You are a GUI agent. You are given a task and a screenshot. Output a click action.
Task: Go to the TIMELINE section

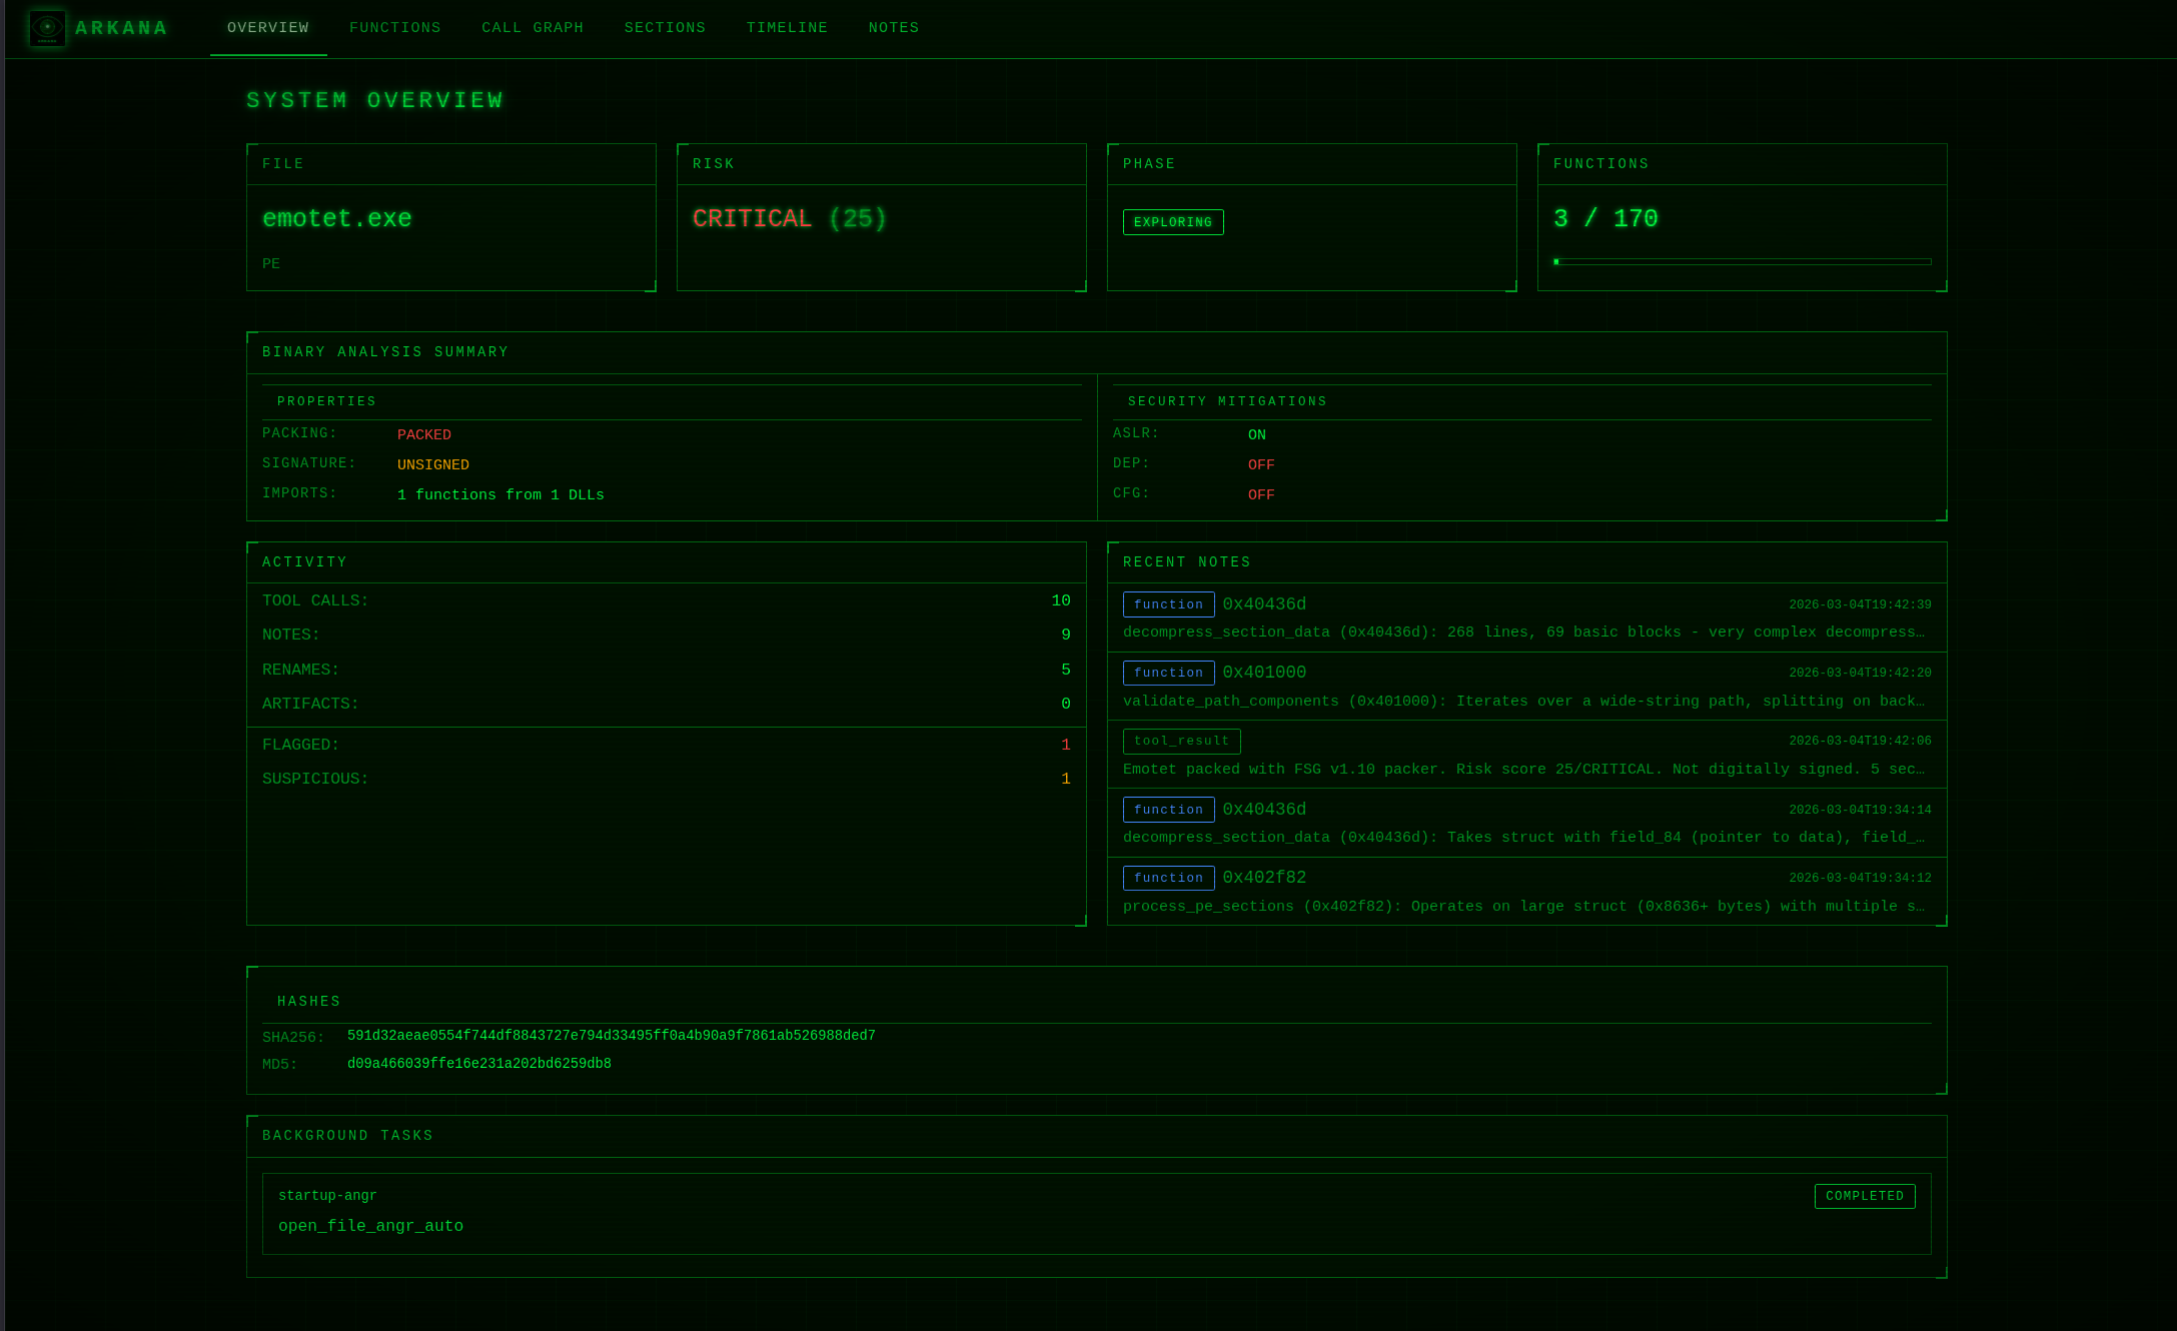point(786,27)
